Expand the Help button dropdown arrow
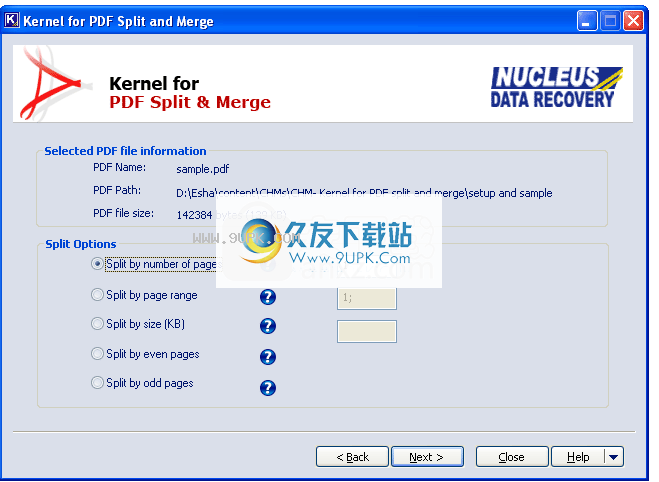Viewport: 659px width, 482px height. click(614, 457)
